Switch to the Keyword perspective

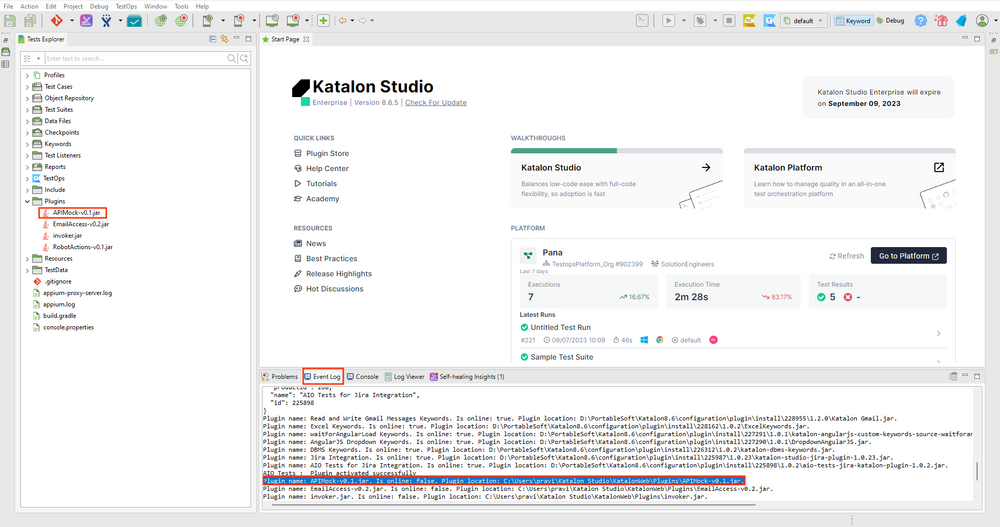tap(852, 20)
